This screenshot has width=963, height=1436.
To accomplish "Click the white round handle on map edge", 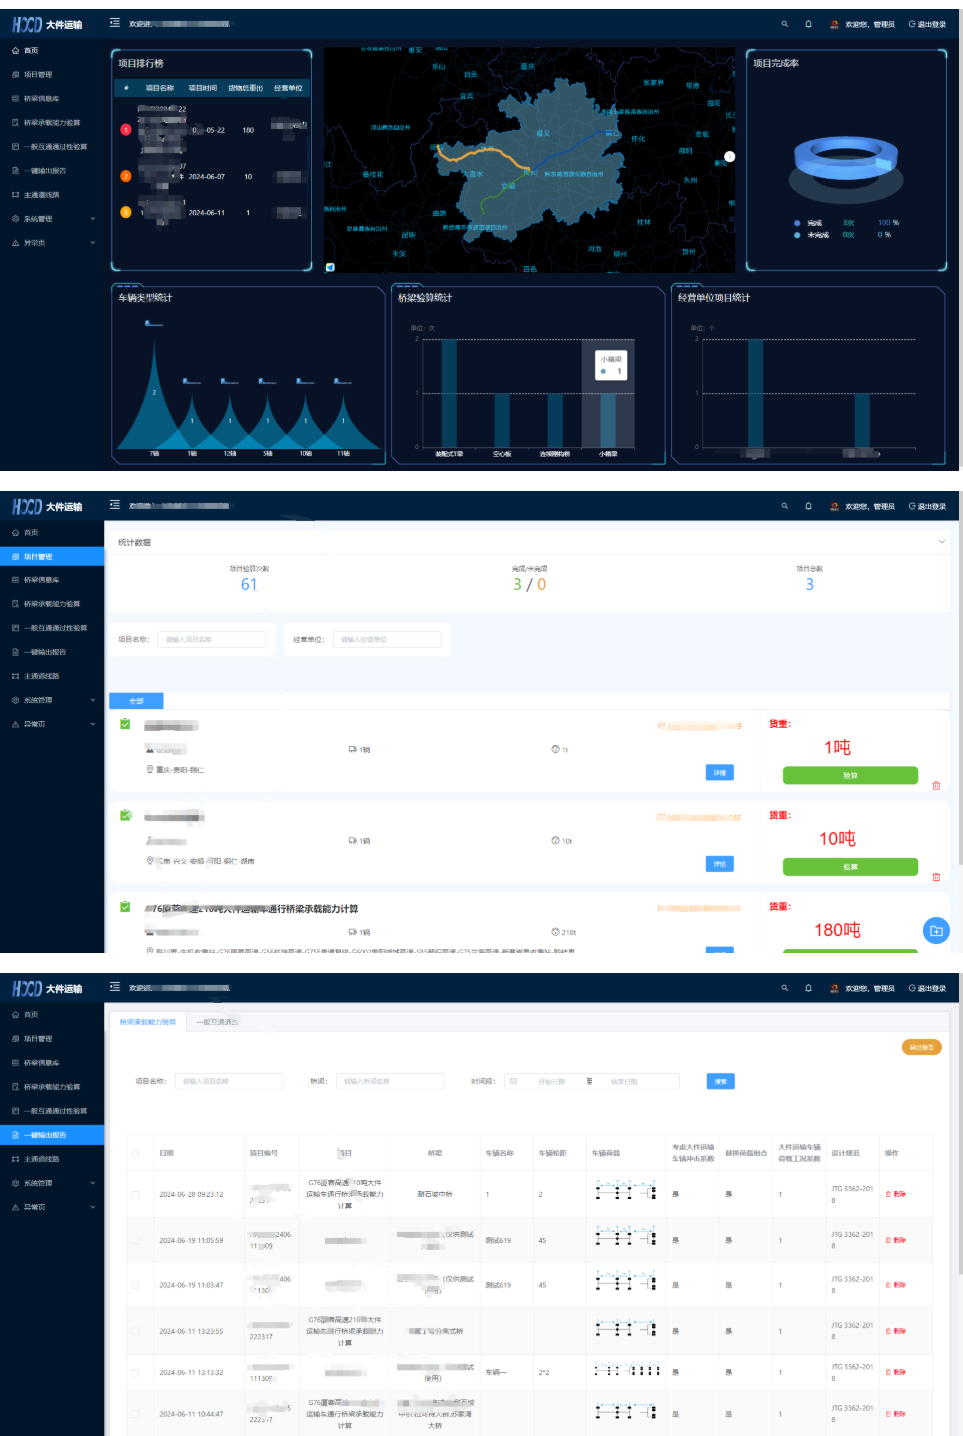I will [x=730, y=156].
